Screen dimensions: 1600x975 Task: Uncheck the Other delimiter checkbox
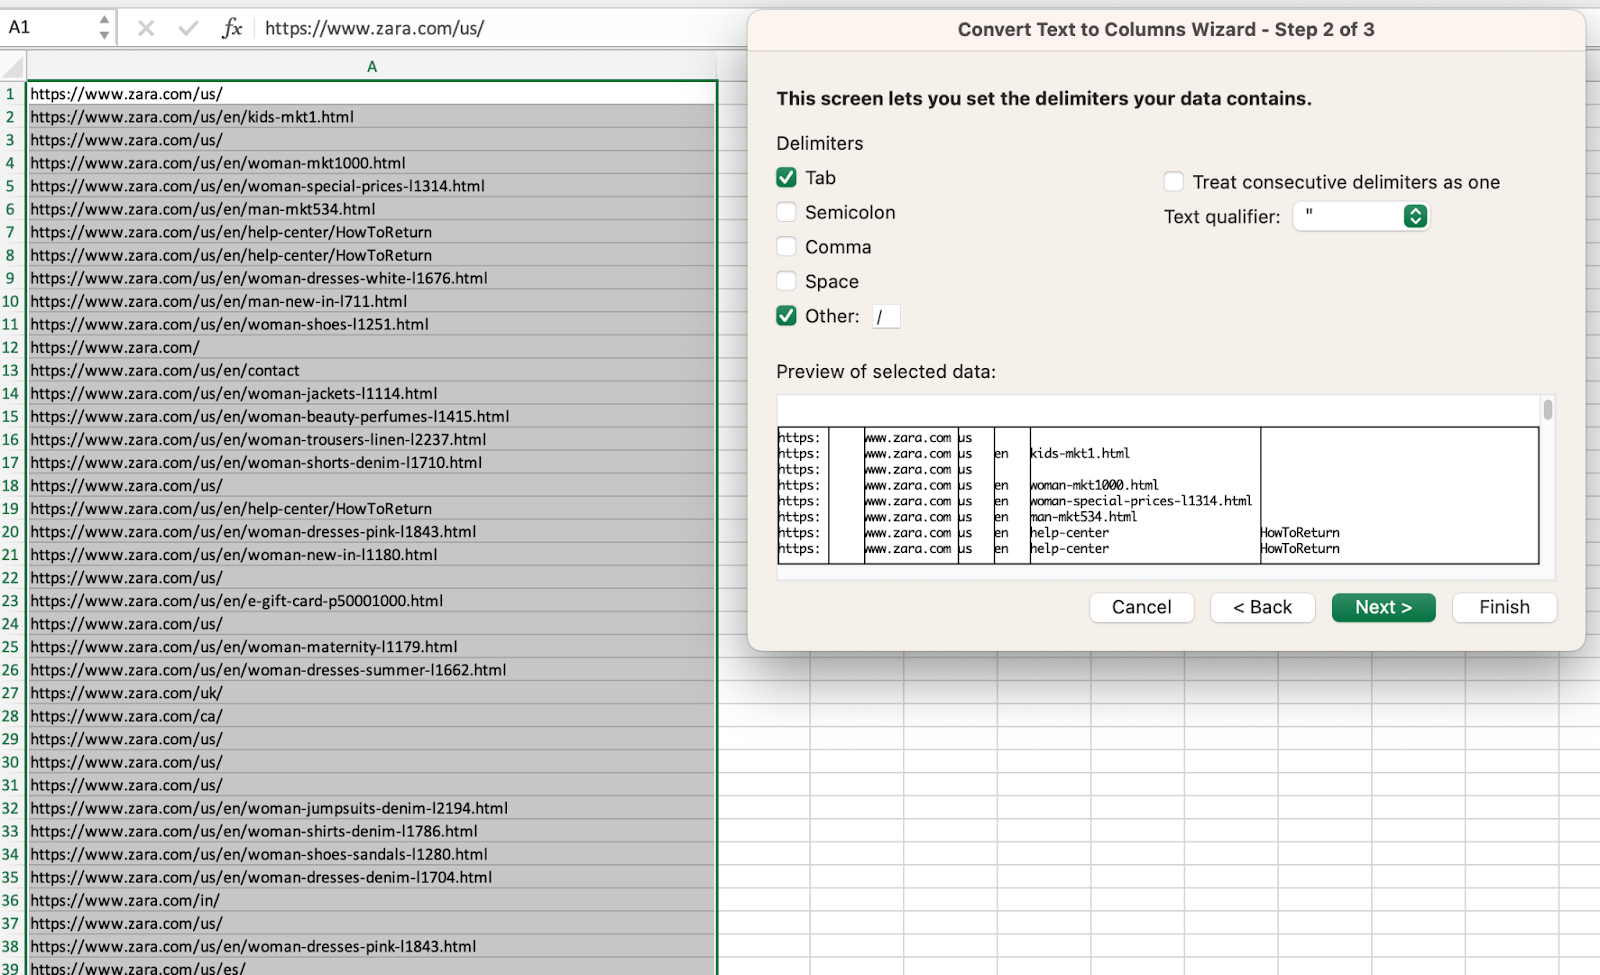(787, 316)
